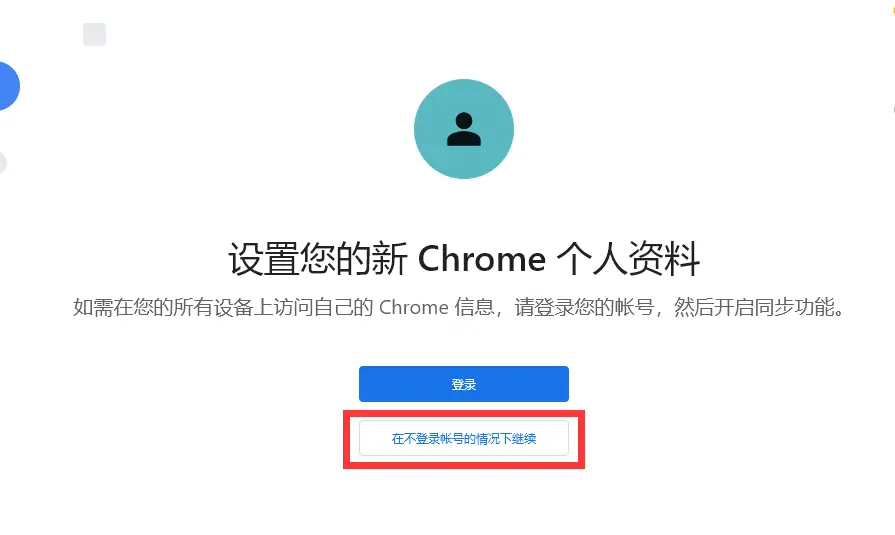Click 设置您的新 at heading start
Viewport: 895px width, 535px height.
click(318, 259)
